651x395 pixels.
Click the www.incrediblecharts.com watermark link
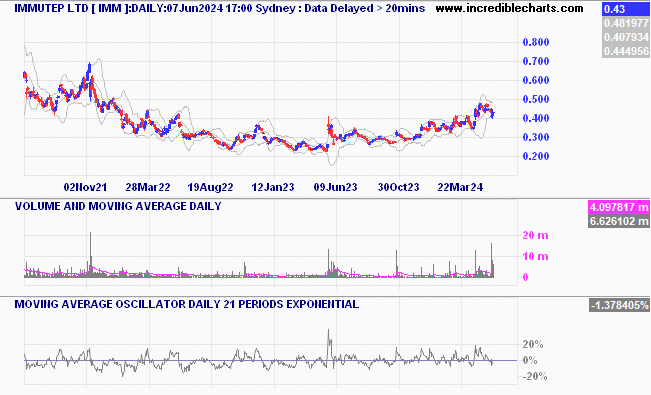509,8
